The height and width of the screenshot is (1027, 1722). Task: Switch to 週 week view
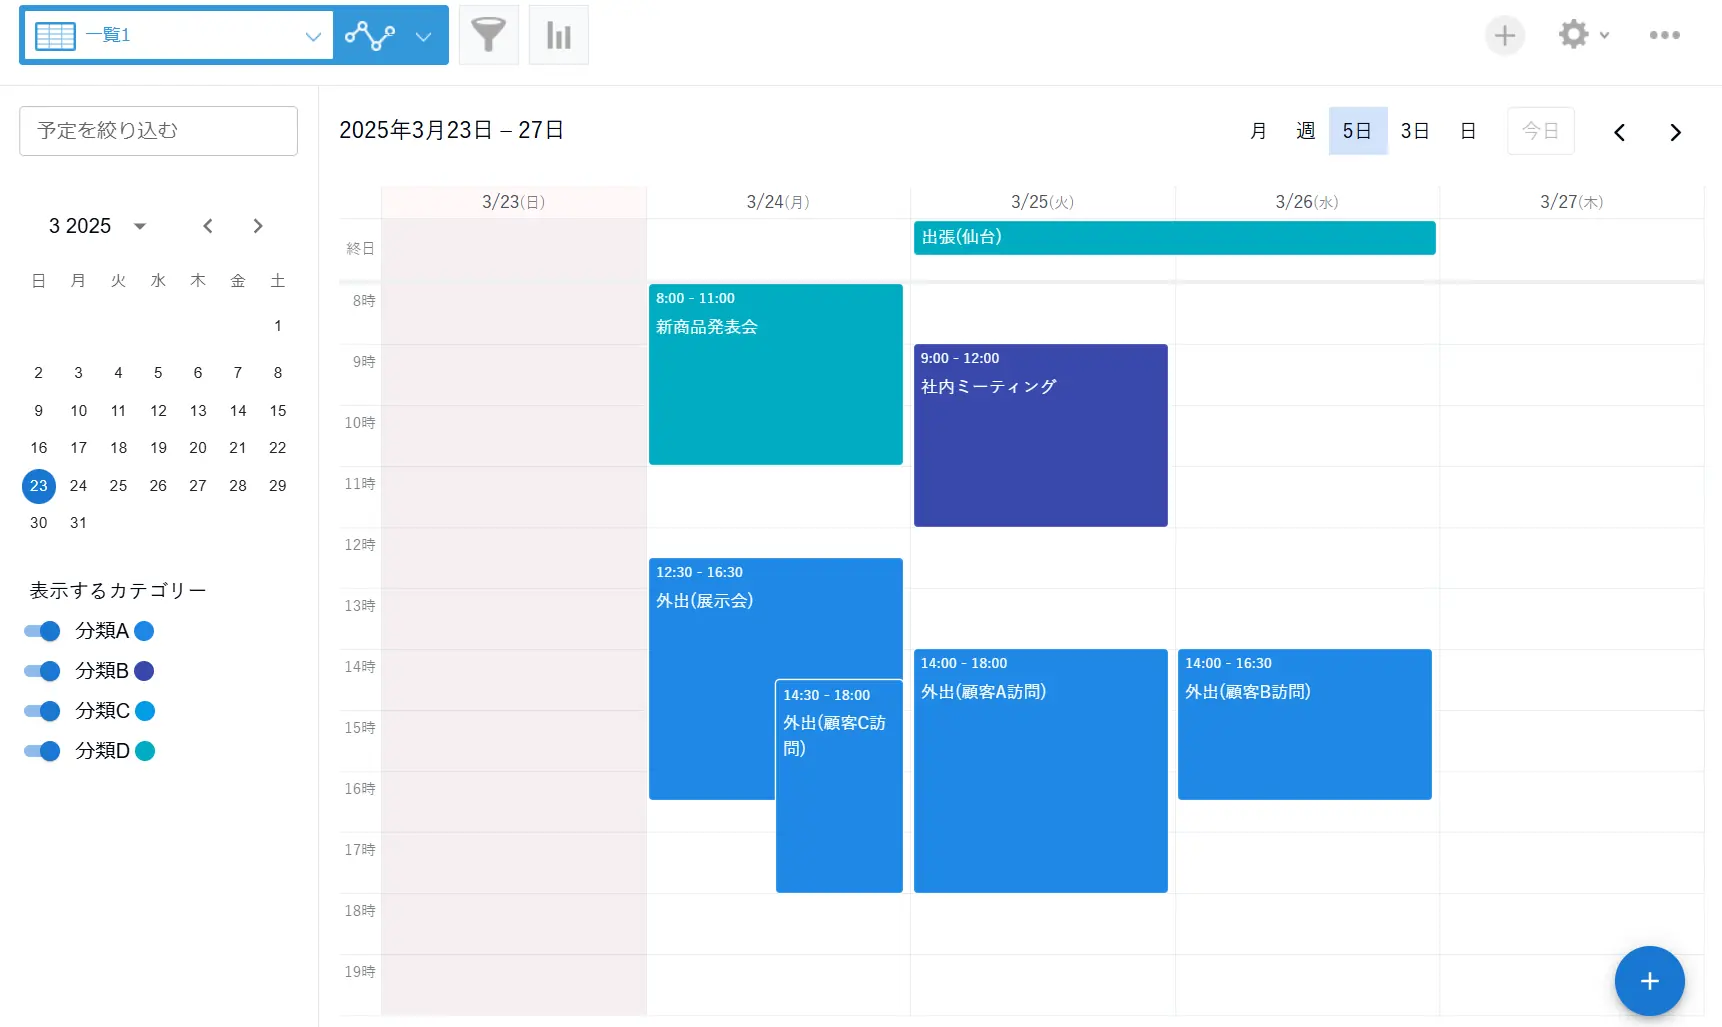pyautogui.click(x=1305, y=131)
